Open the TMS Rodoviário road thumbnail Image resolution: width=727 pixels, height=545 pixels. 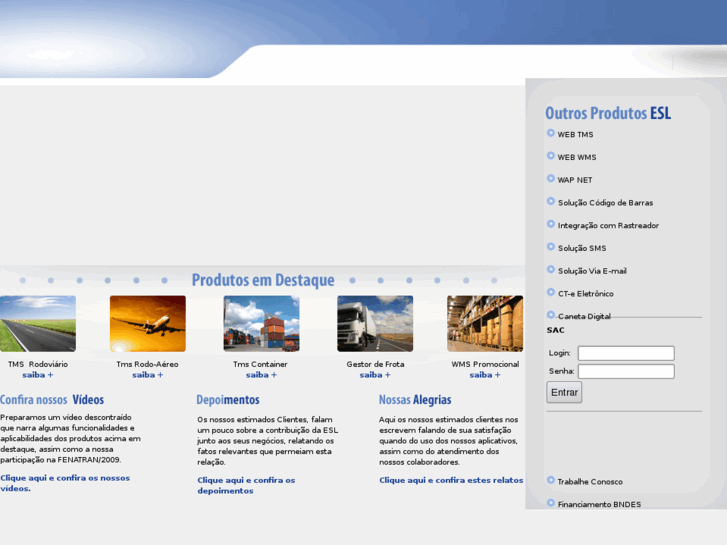tap(38, 323)
